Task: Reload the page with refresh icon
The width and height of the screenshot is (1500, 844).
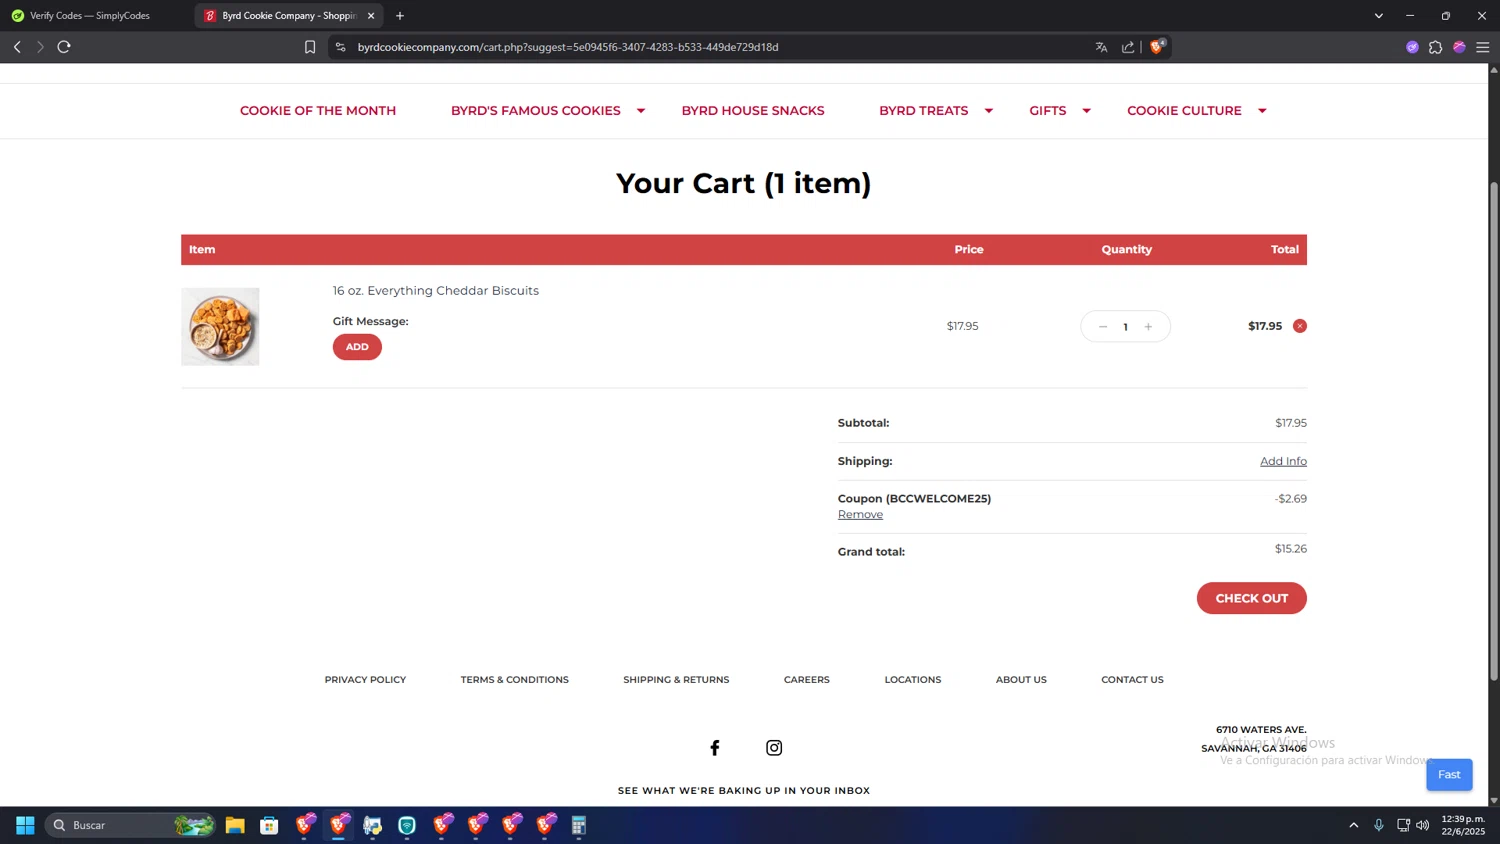Action: click(64, 47)
